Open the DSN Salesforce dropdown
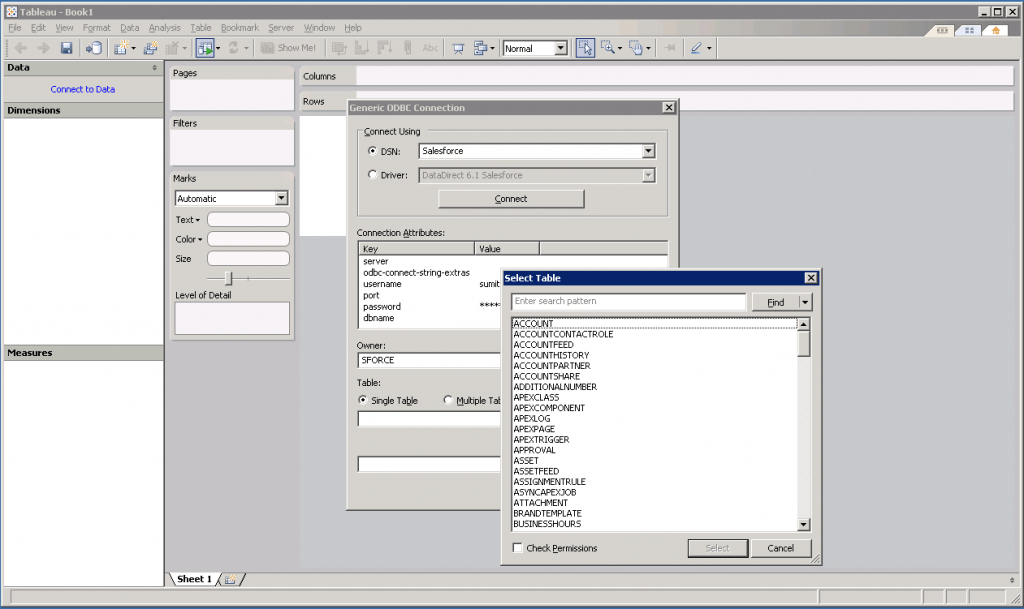Viewport: 1024px width, 609px height. click(x=648, y=151)
